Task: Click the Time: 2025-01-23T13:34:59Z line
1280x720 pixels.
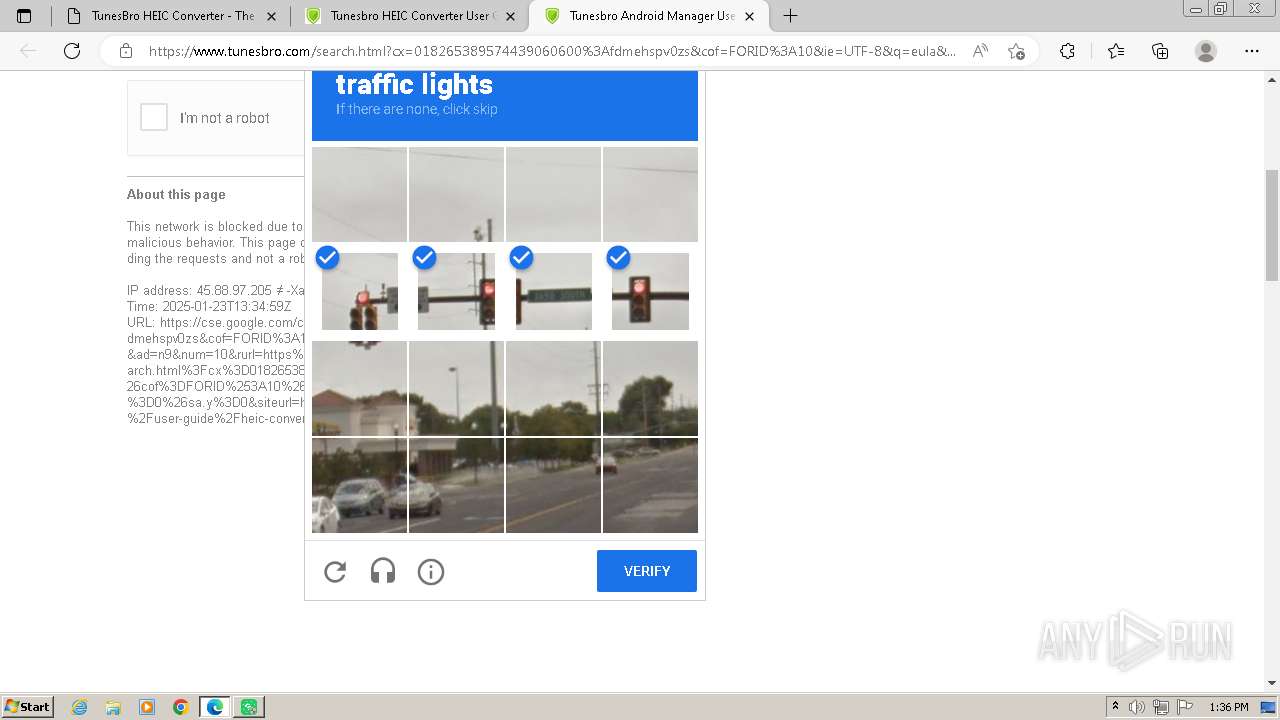Action: click(209, 306)
